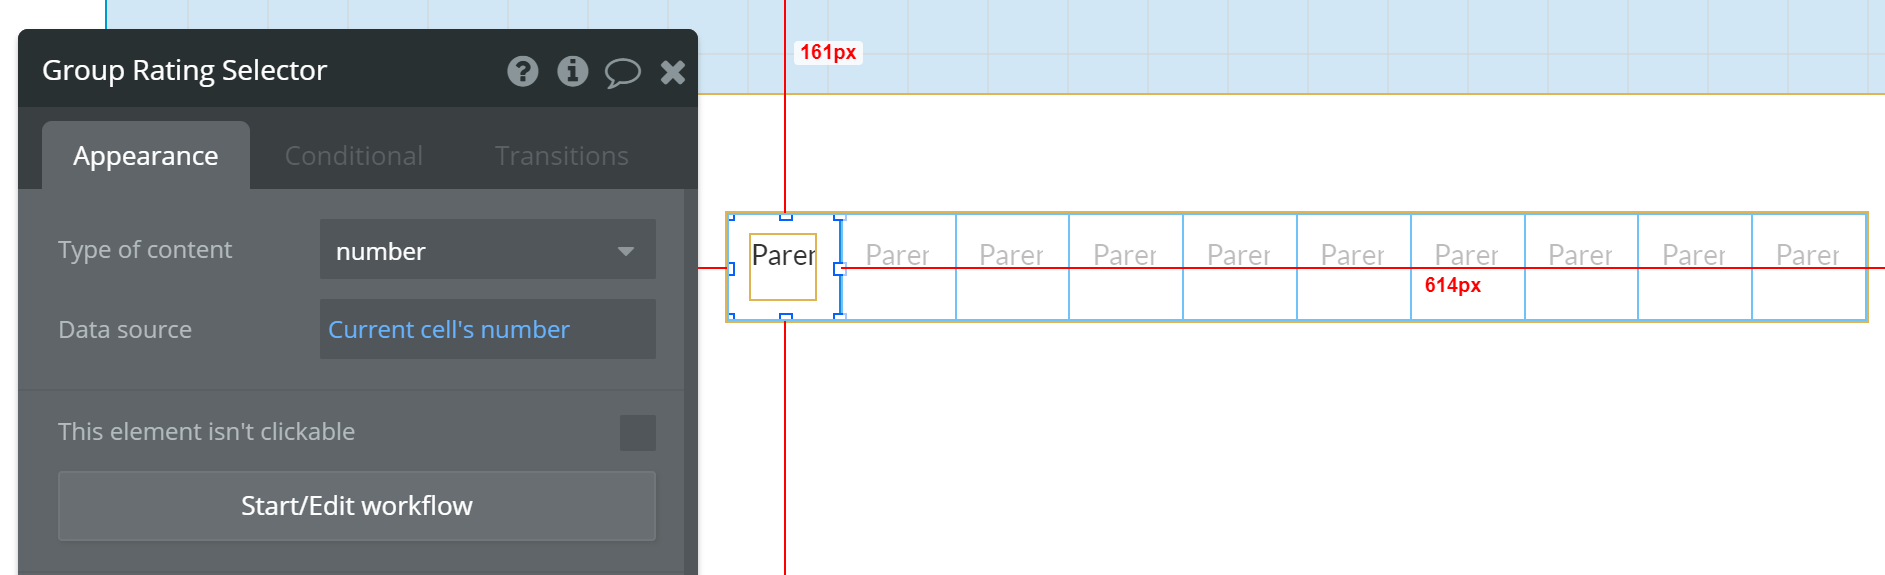Screen dimensions: 1885x575
Task: Click the right-middle resize handle of selected group
Action: coord(839,268)
